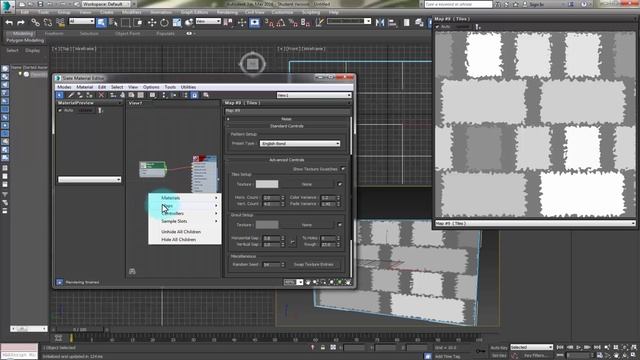This screenshot has width=640, height=360.
Task: Click the Horiz. Count value field
Action: coord(272,198)
